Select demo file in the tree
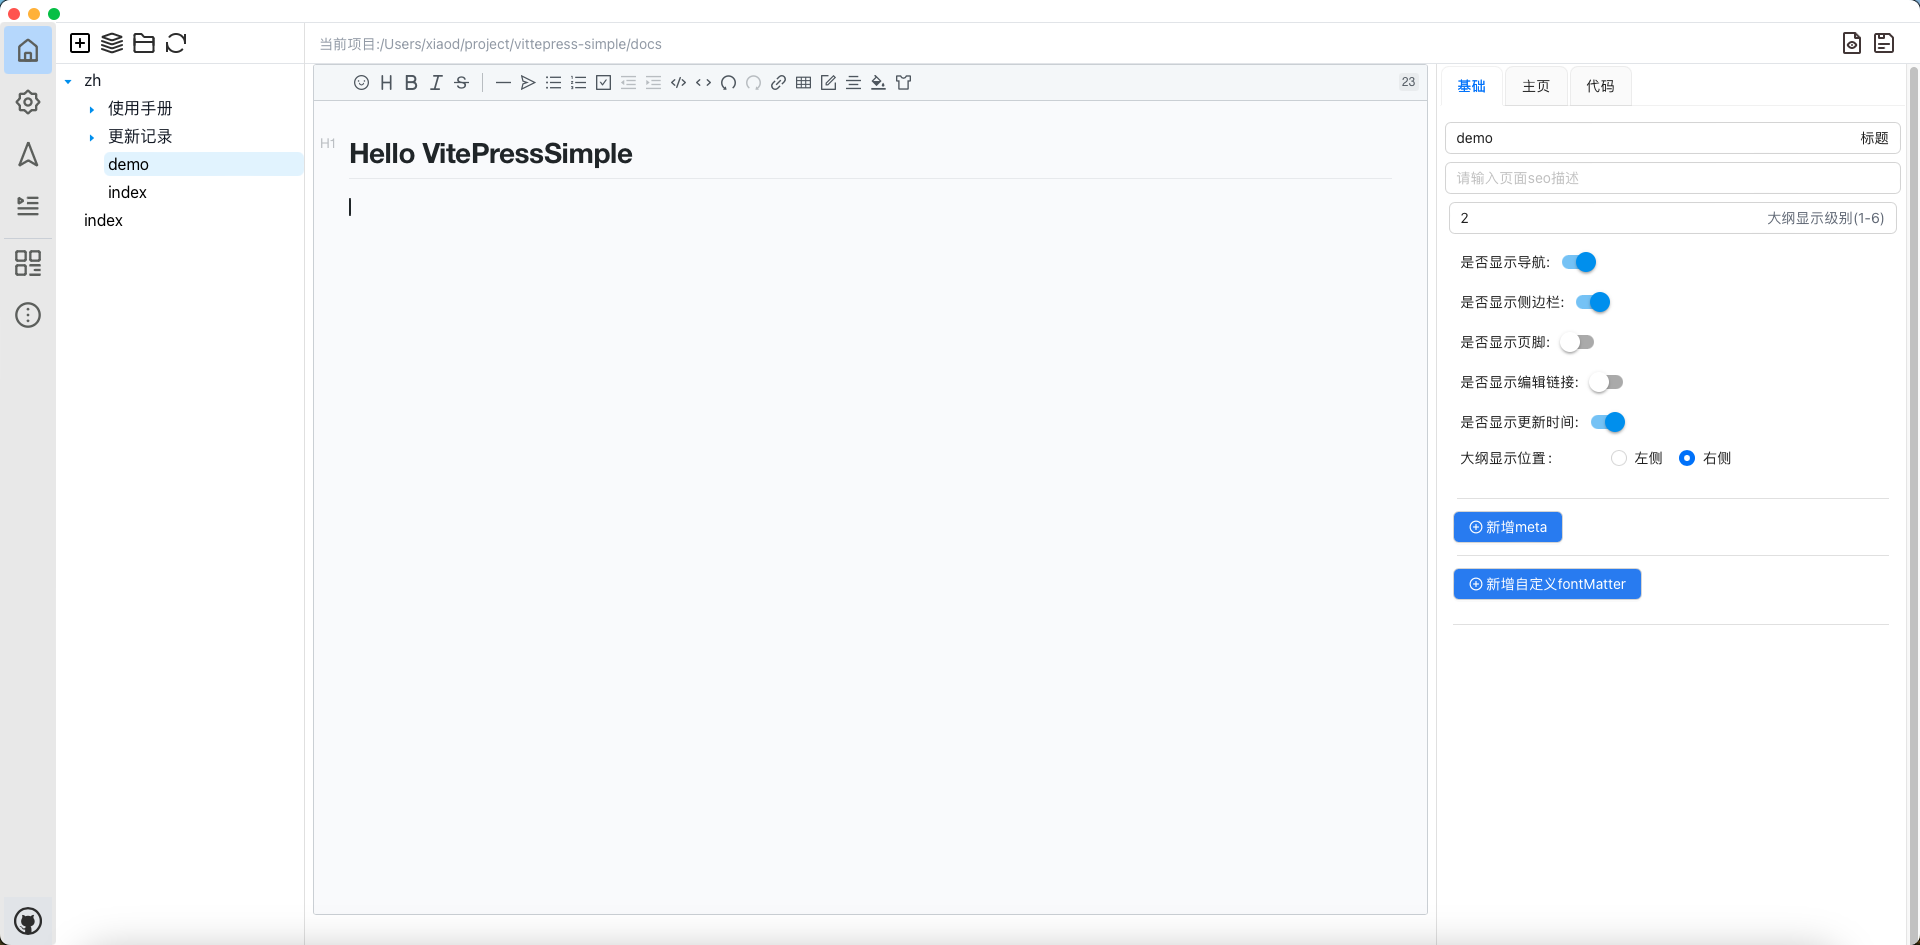This screenshot has height=945, width=1920. (x=203, y=164)
